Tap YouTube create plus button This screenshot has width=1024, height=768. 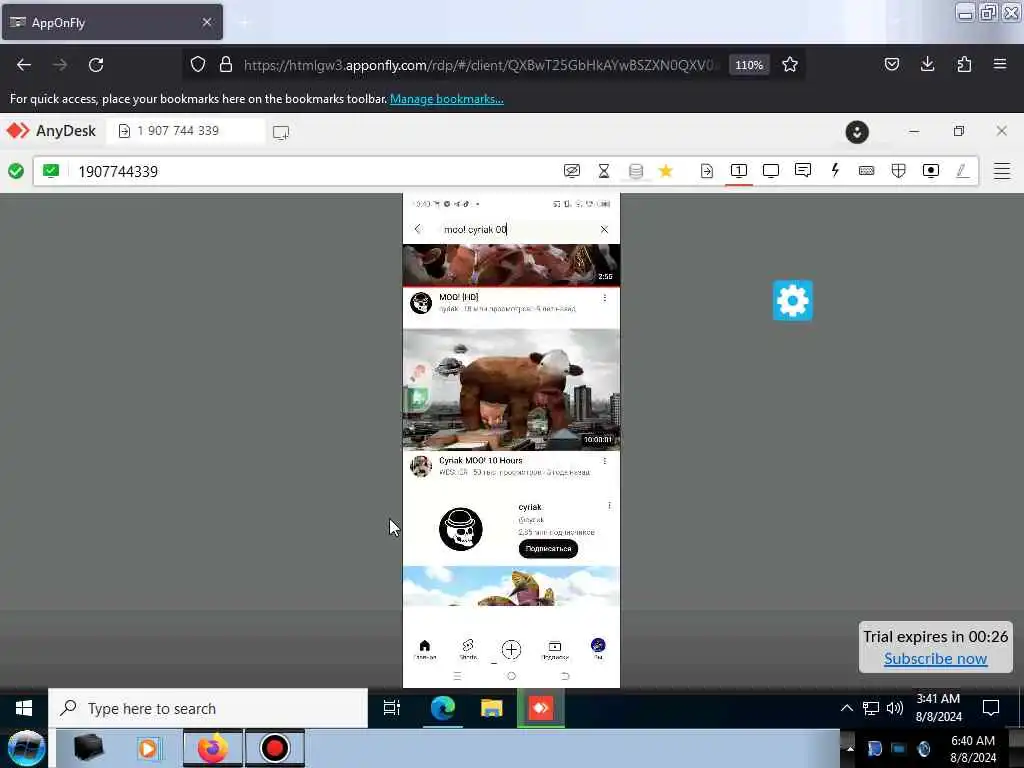(x=511, y=649)
